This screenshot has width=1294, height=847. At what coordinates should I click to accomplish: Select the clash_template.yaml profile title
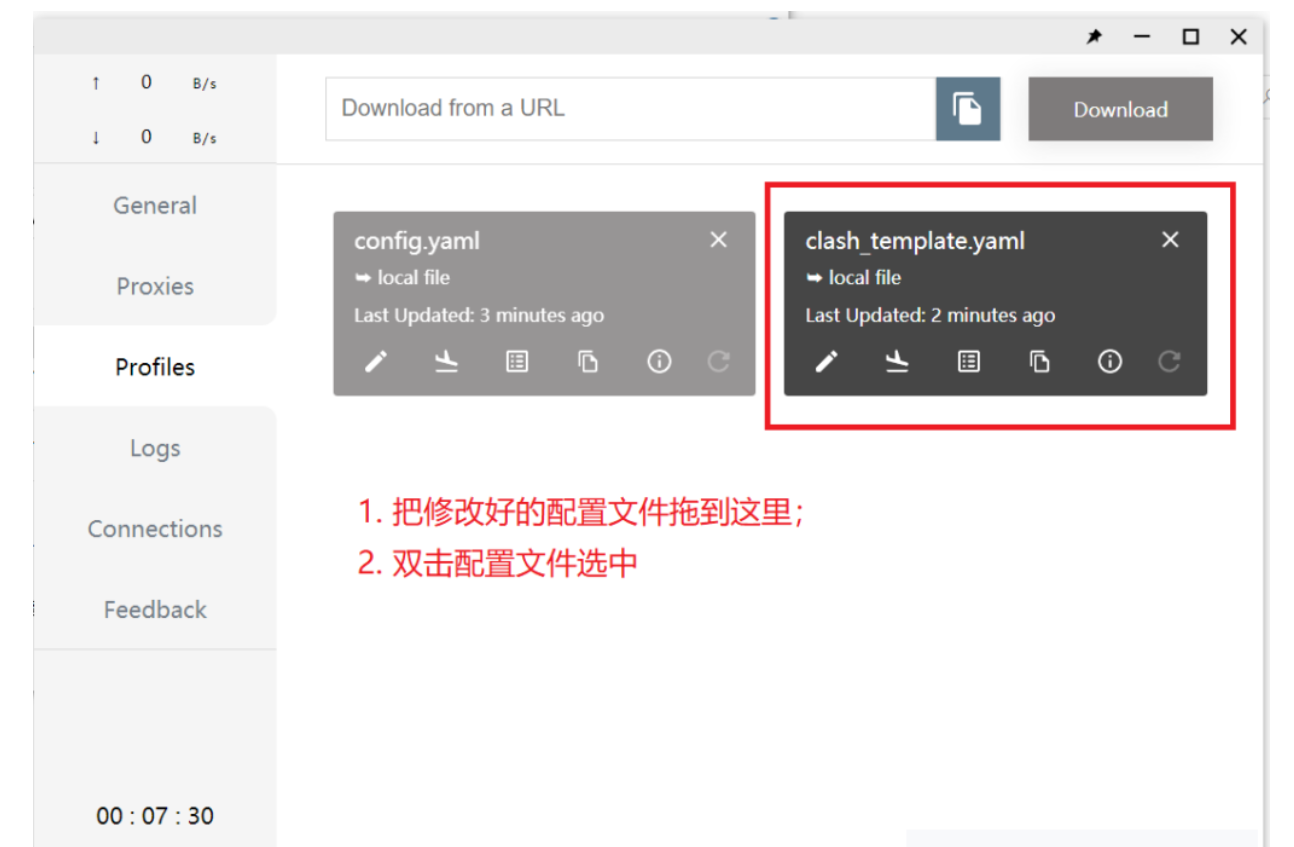pyautogui.click(x=915, y=241)
